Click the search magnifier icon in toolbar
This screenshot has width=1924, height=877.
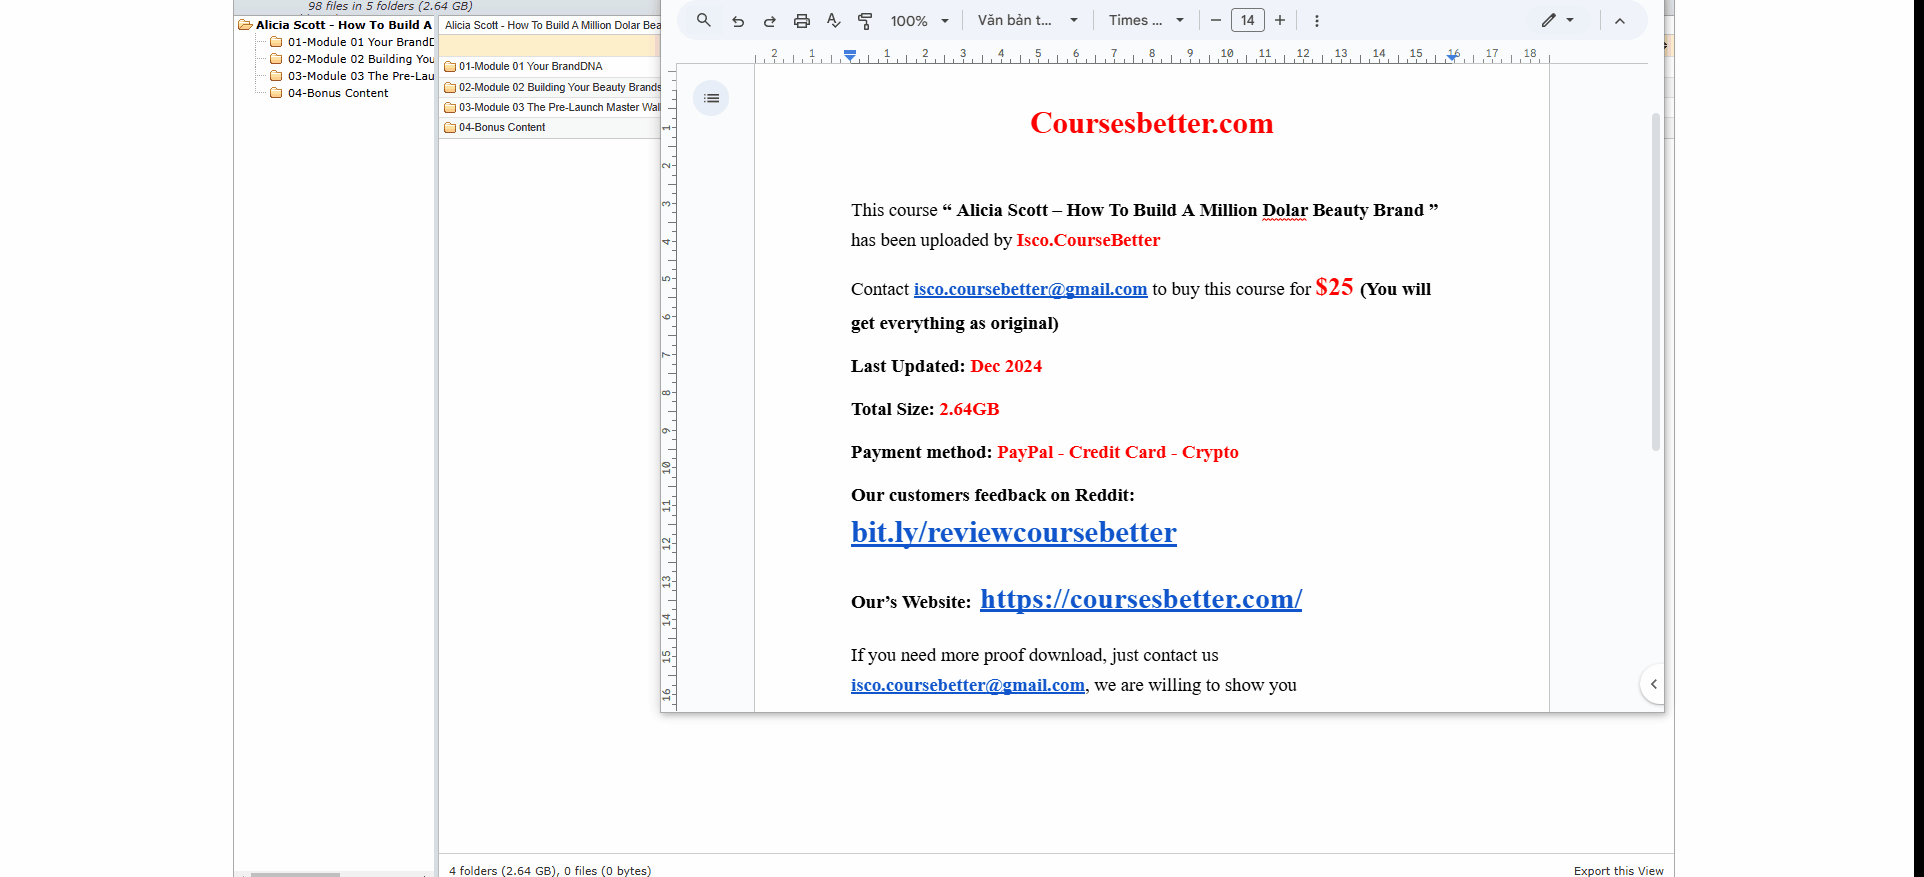pyautogui.click(x=704, y=20)
